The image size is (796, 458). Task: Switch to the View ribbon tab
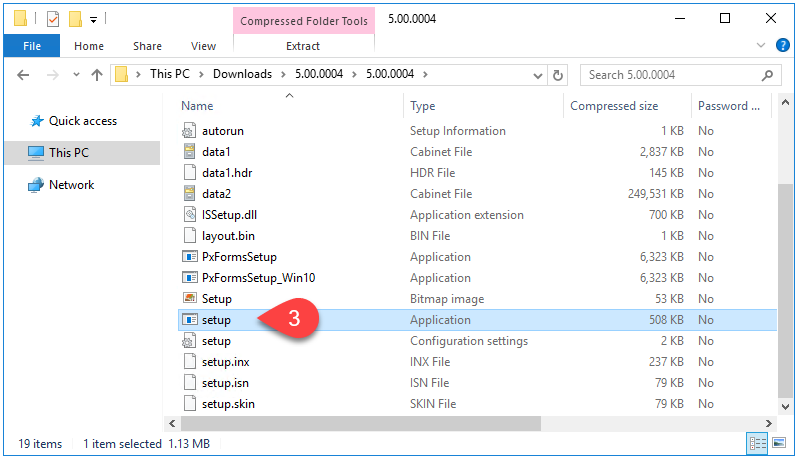click(x=203, y=46)
